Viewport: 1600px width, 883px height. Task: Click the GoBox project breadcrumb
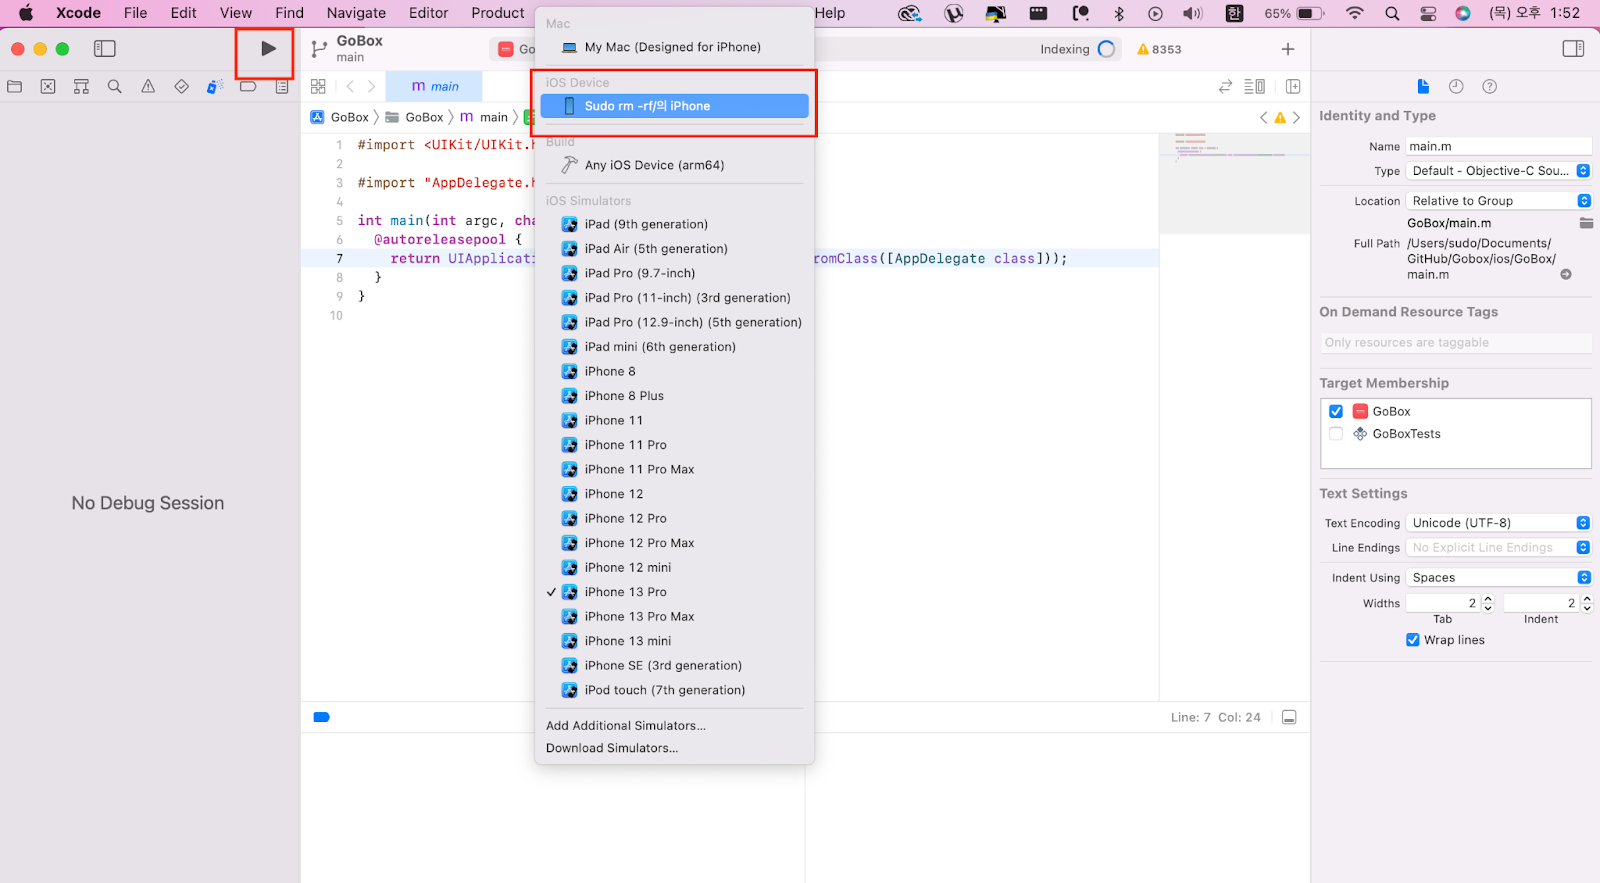[x=340, y=117]
